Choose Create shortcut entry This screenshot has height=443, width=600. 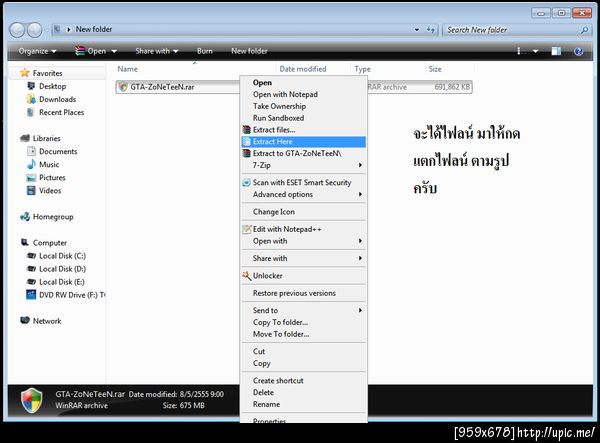click(303, 381)
